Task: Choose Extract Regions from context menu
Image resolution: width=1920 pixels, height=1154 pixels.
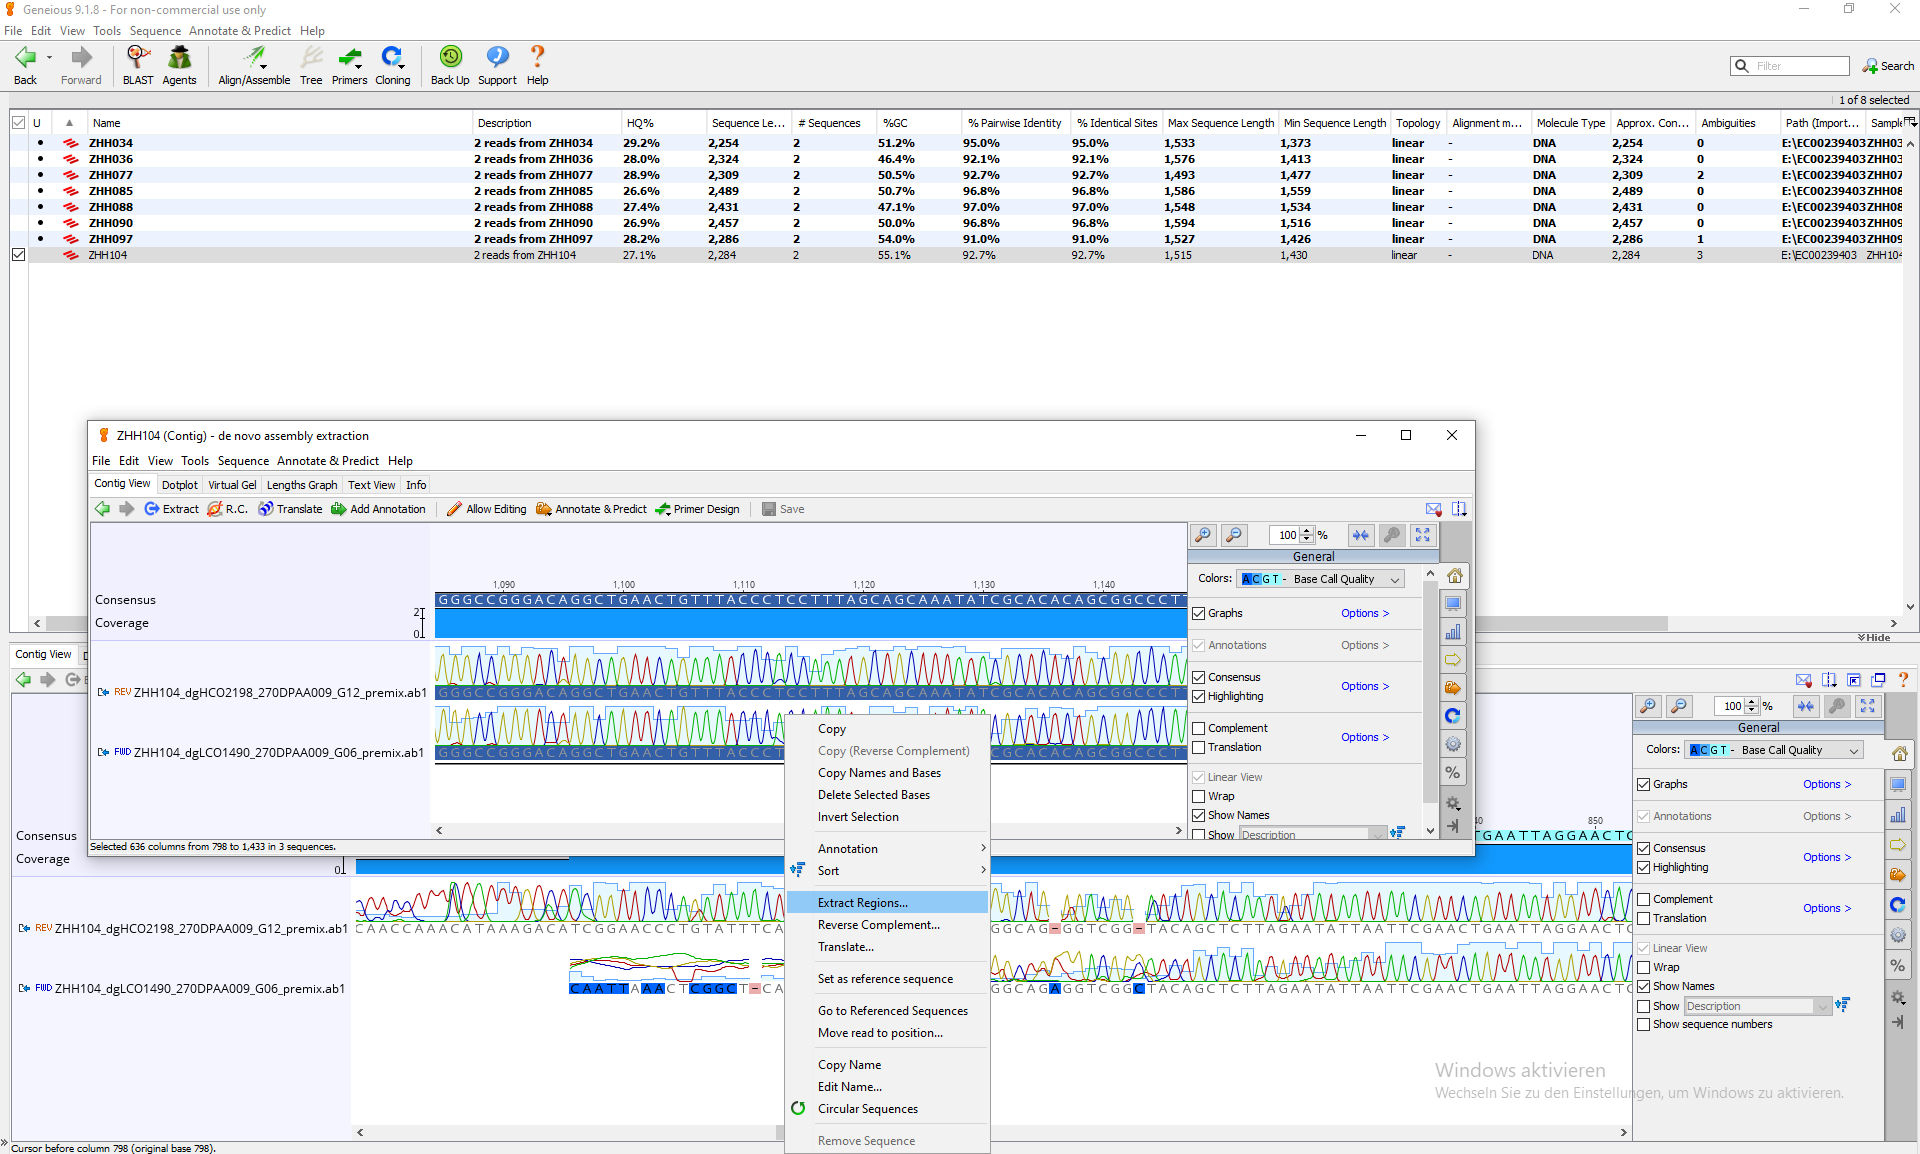Action: (887, 903)
